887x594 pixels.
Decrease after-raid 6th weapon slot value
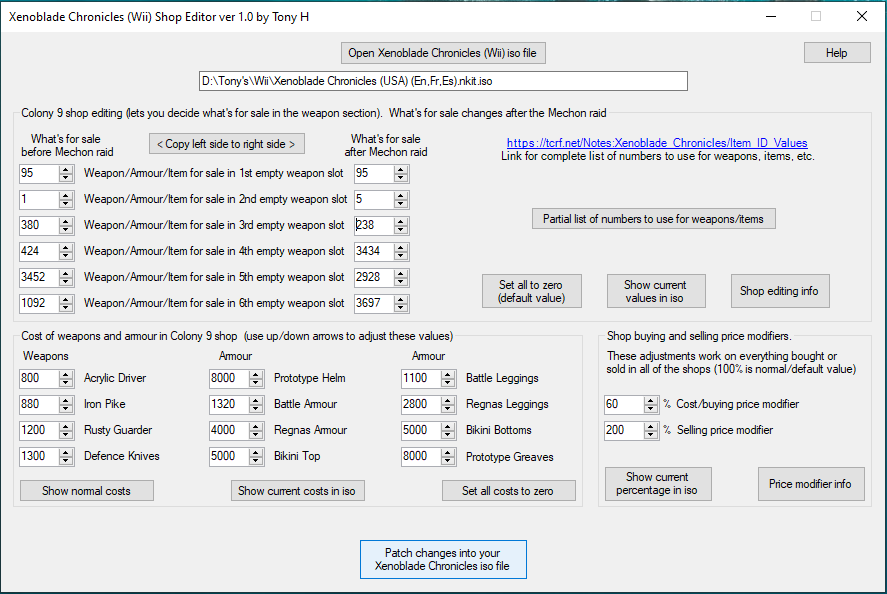(401, 307)
